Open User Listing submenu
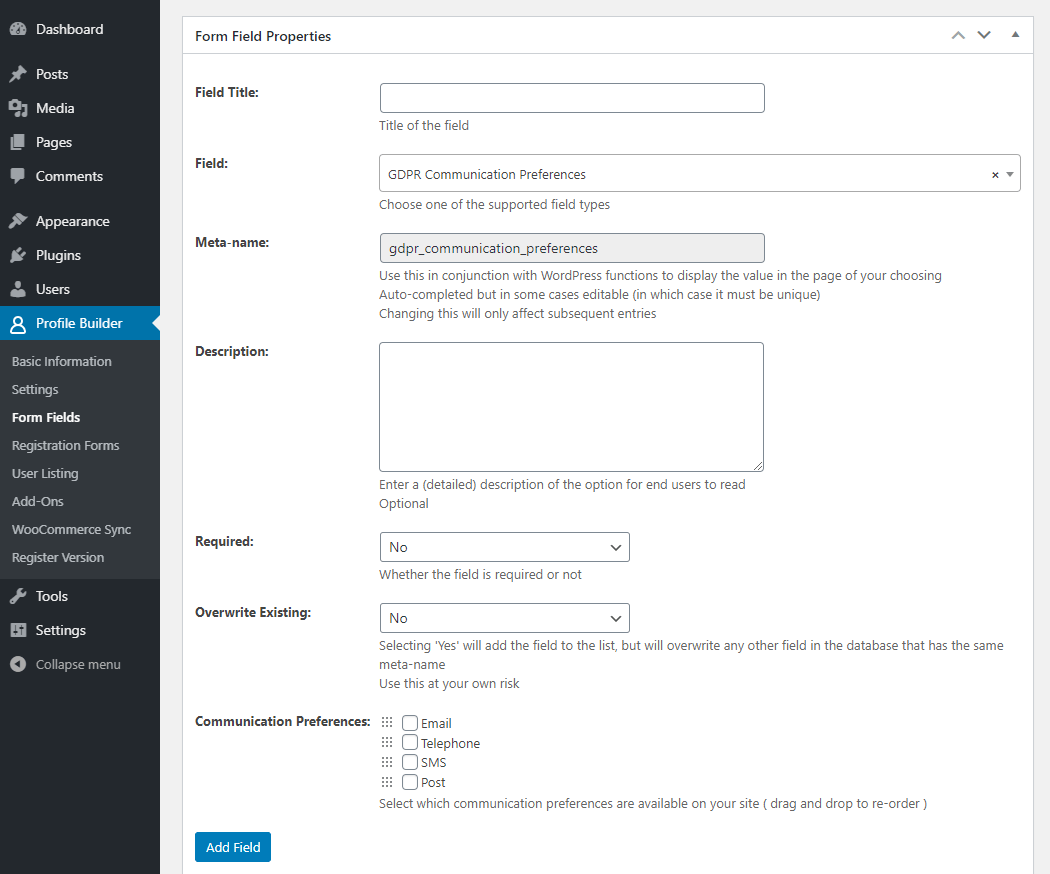This screenshot has height=874, width=1050. (45, 474)
